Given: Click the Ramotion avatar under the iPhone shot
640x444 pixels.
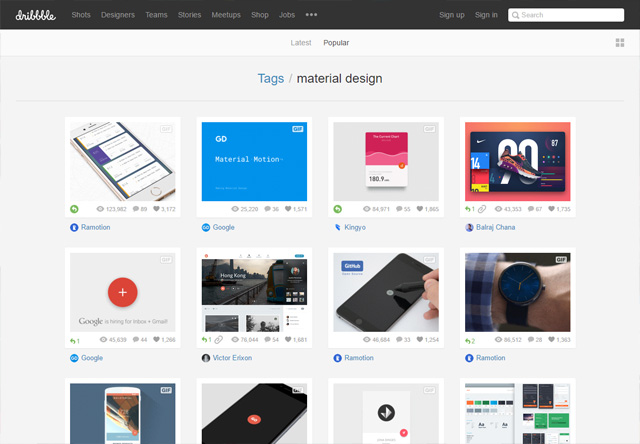Looking at the screenshot, I should (74, 227).
